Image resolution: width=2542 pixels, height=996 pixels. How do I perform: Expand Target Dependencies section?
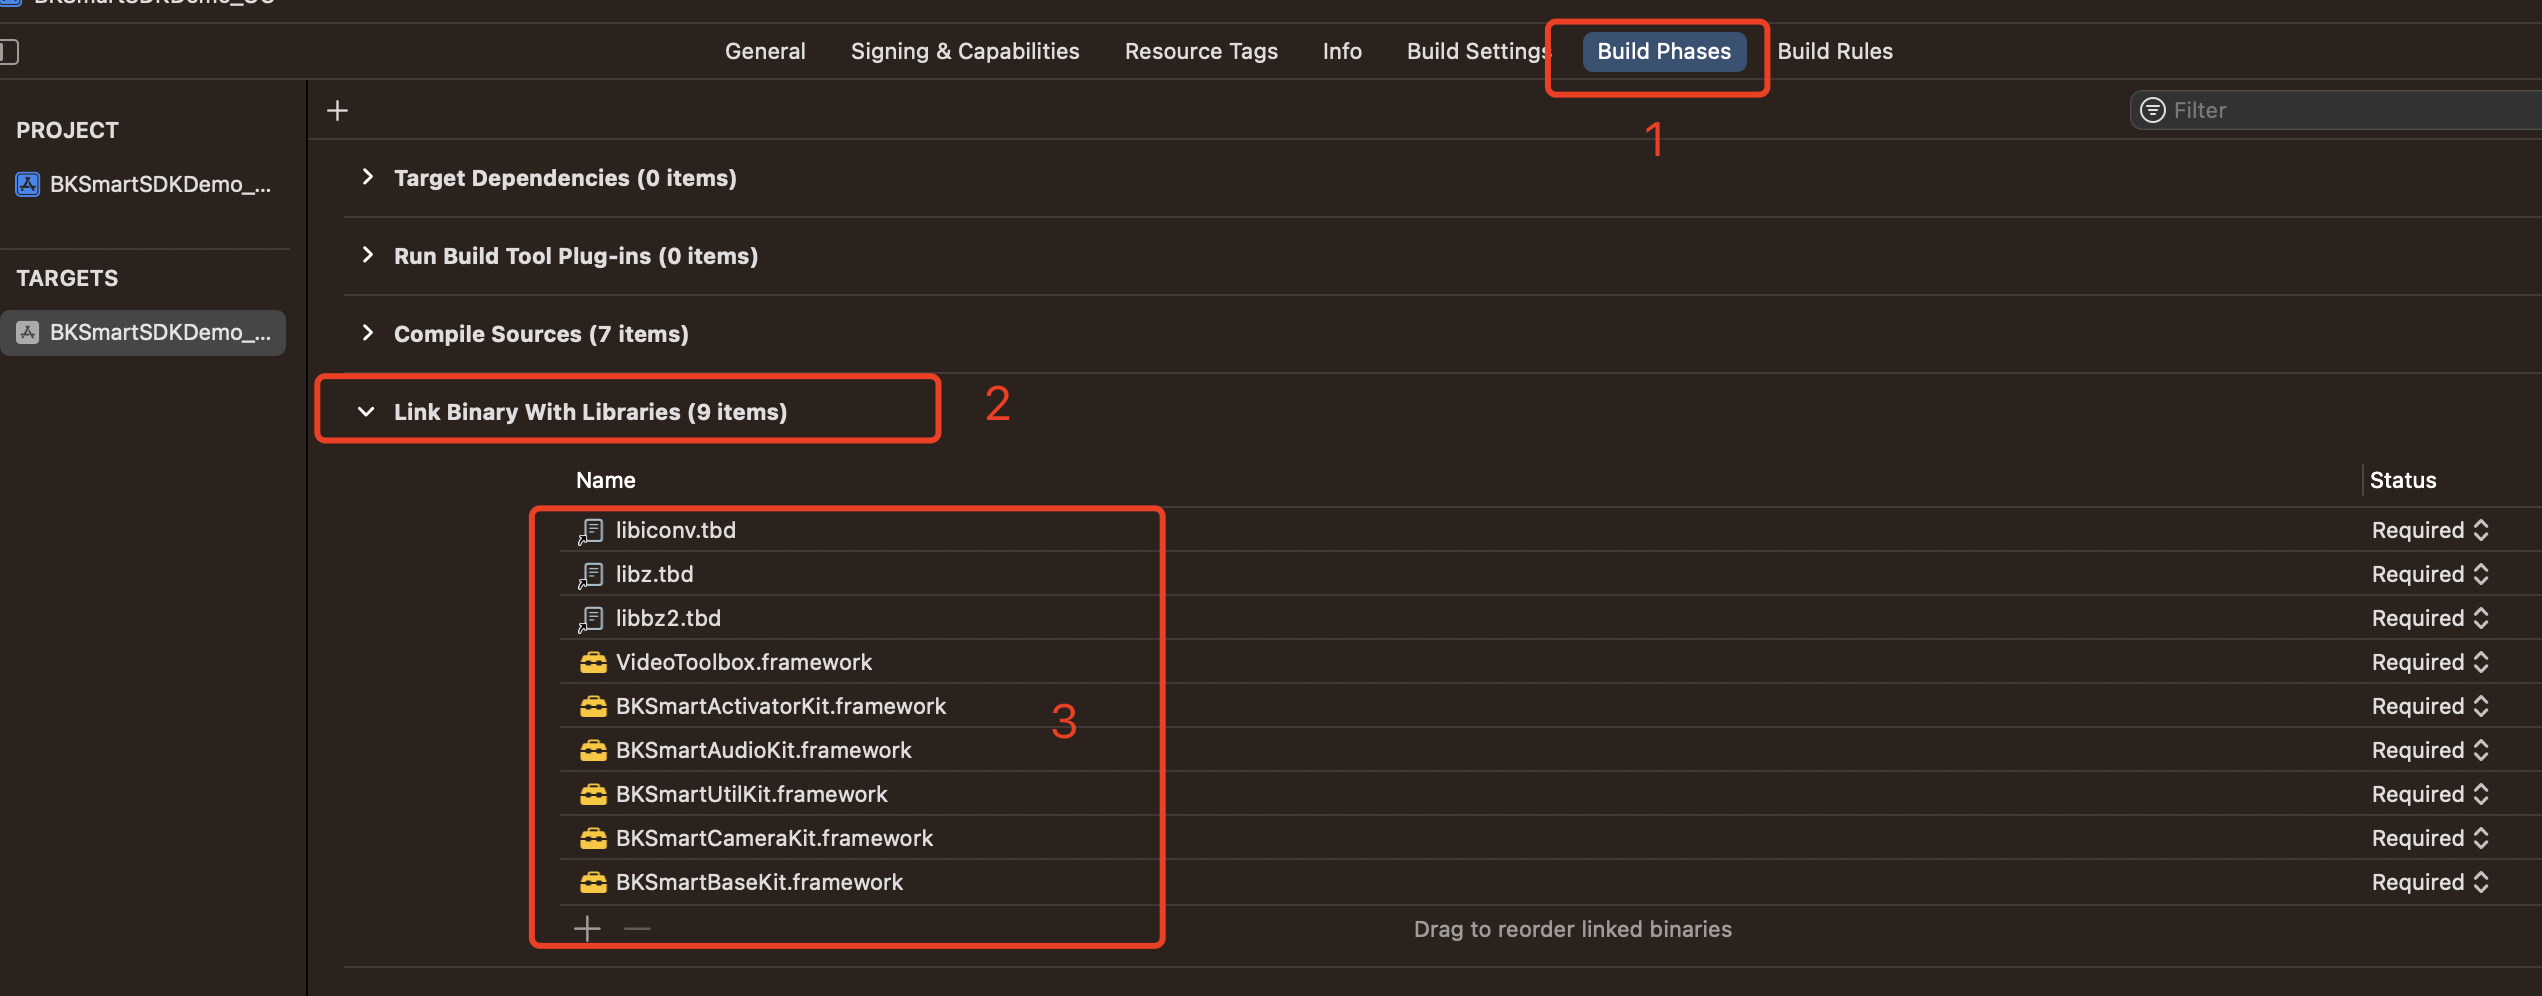click(368, 177)
